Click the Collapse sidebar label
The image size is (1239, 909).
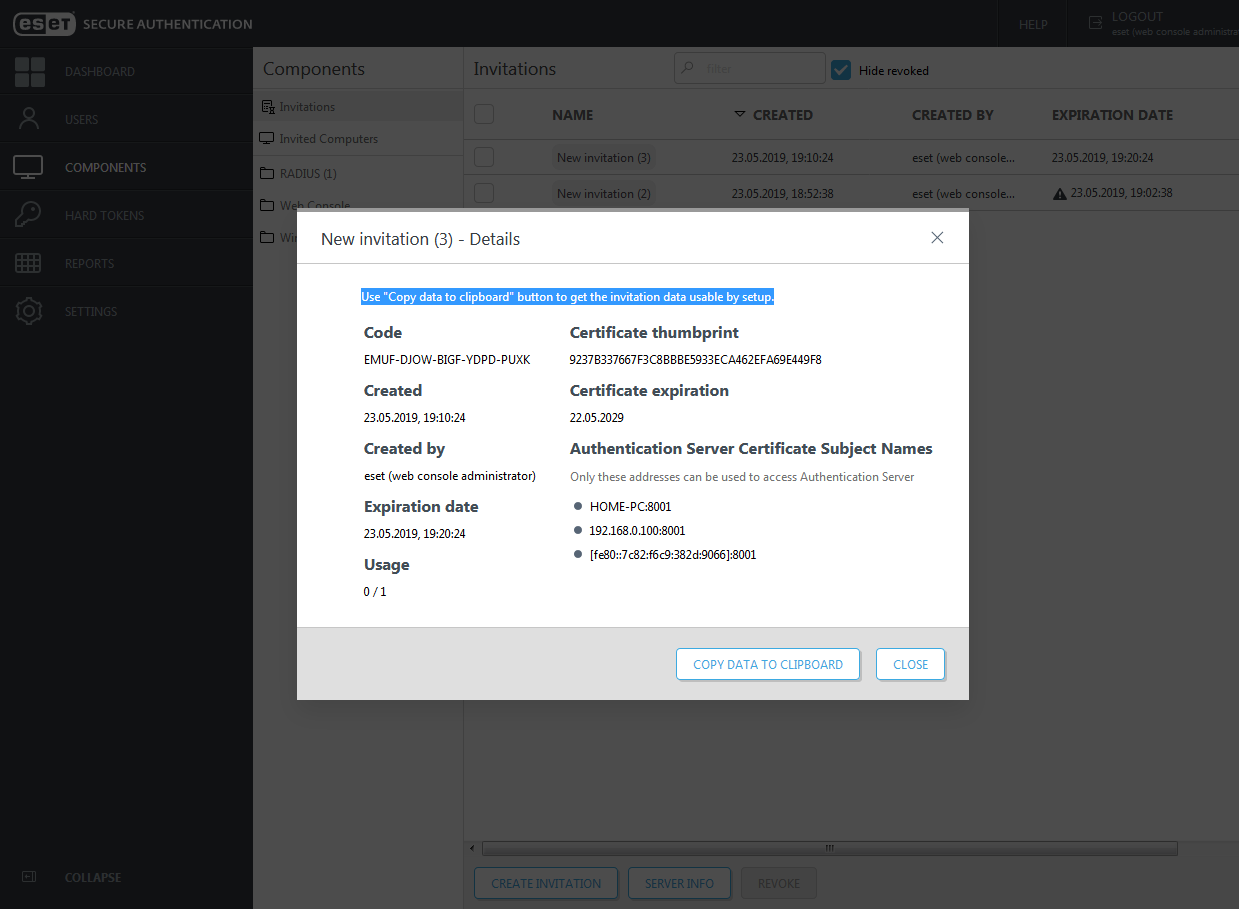pos(93,877)
